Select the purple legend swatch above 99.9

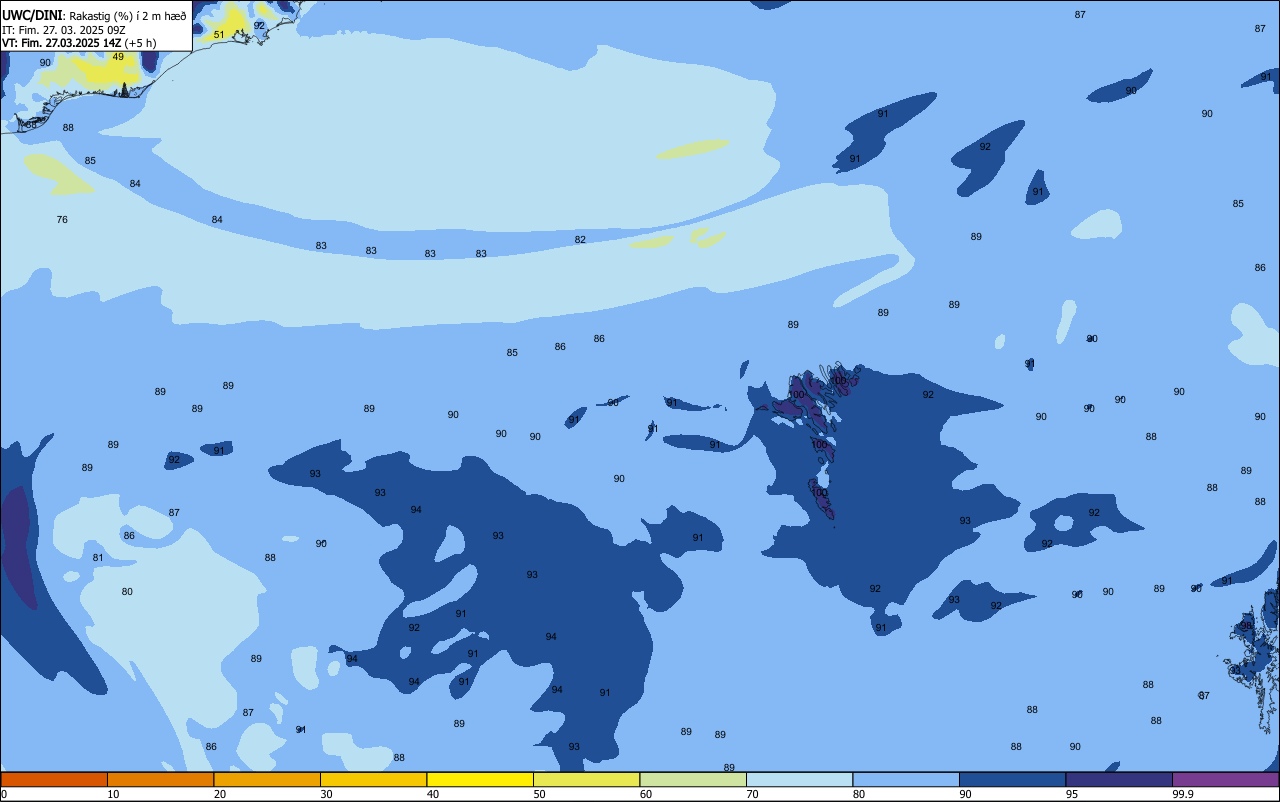[x=1225, y=779]
